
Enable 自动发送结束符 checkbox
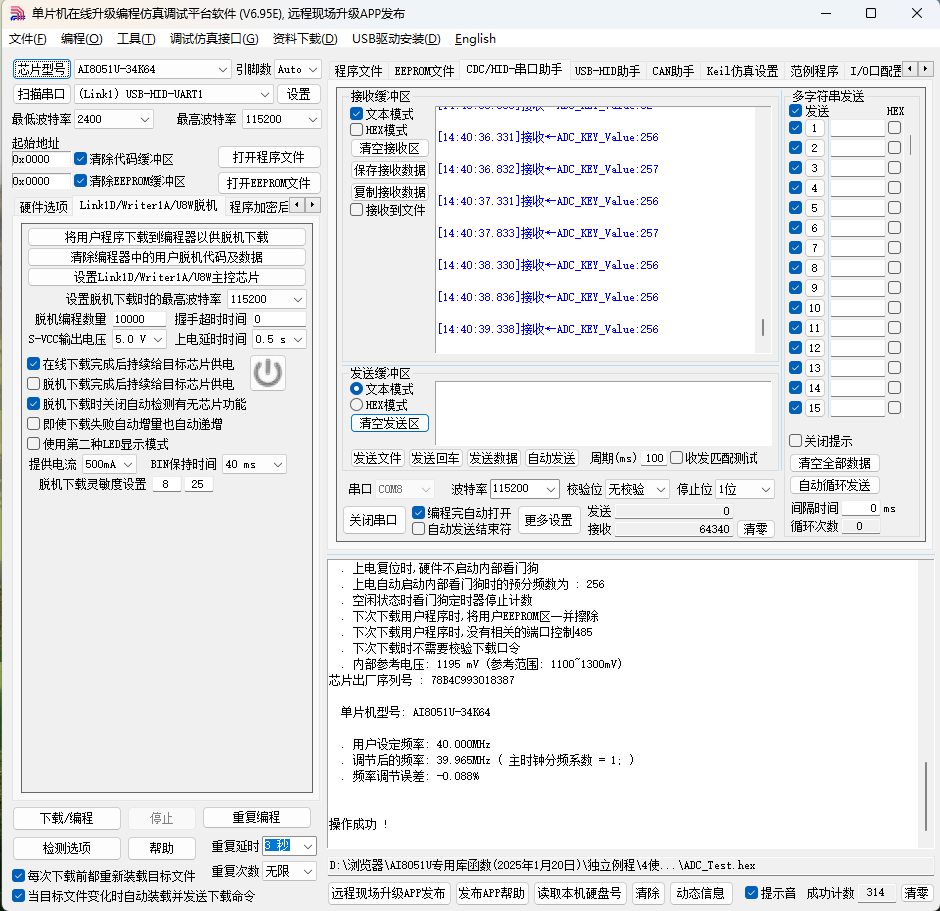418,529
